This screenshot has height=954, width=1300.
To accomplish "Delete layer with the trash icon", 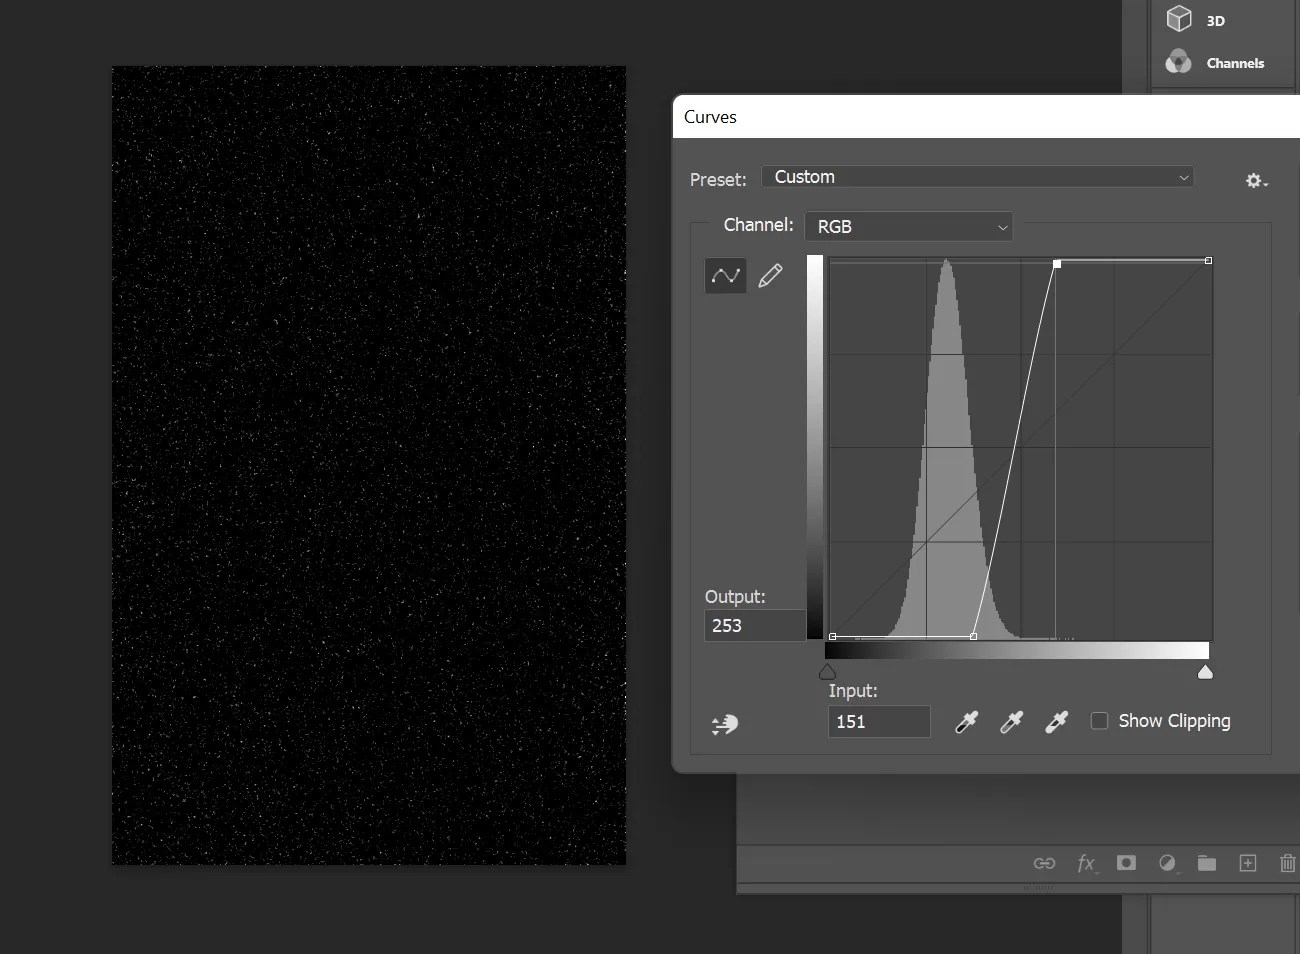I will point(1288,863).
